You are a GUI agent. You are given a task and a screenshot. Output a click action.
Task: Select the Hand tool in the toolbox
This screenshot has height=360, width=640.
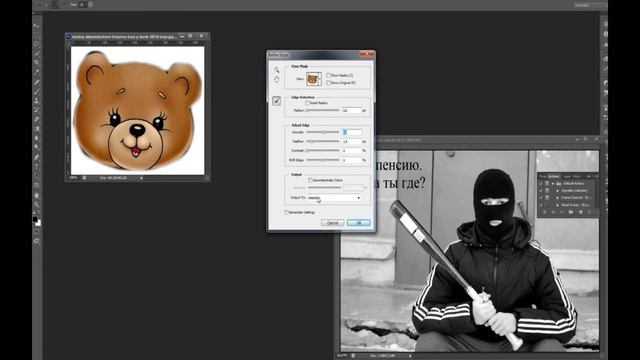pos(37,195)
